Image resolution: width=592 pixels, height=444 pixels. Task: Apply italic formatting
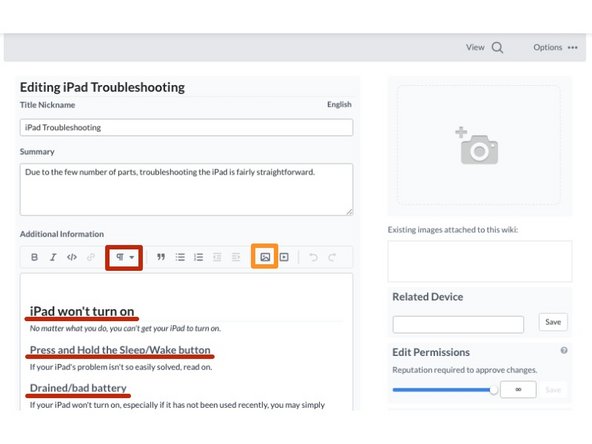[53, 257]
